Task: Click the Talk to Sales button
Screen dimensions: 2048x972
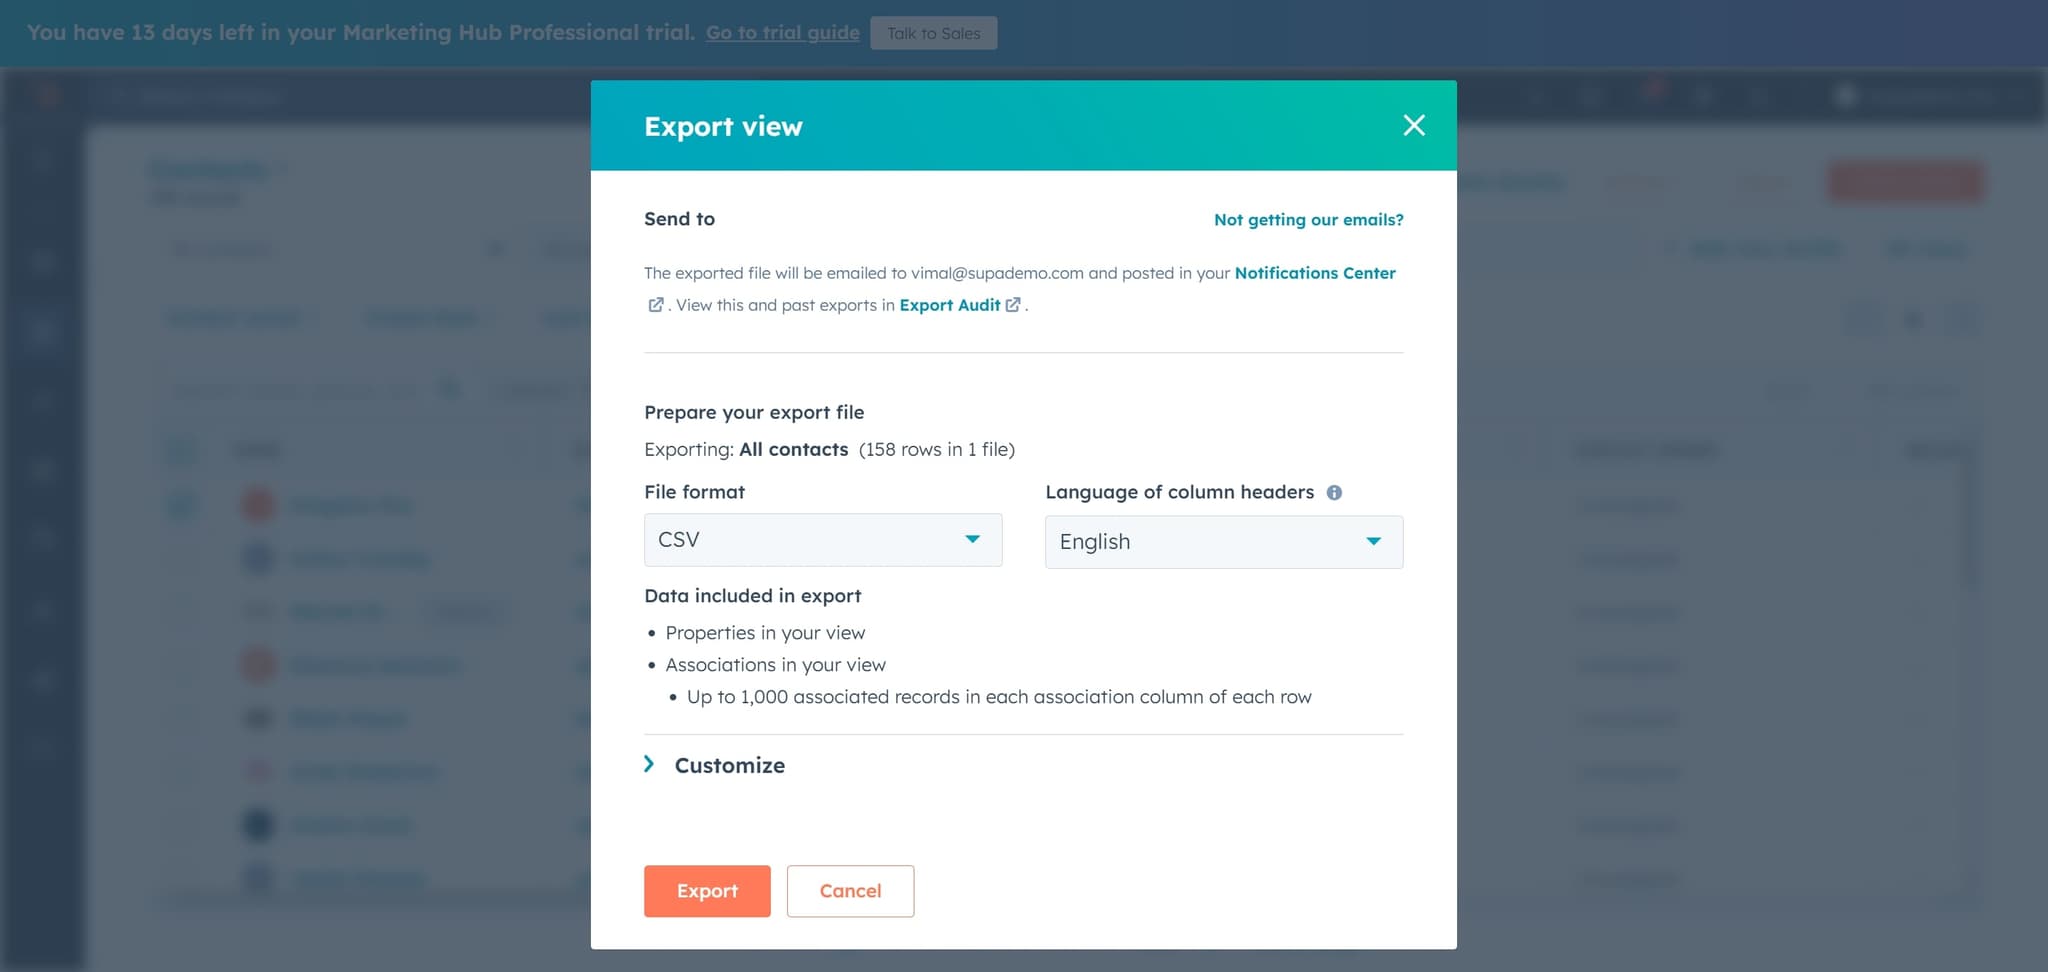Action: click(x=933, y=32)
